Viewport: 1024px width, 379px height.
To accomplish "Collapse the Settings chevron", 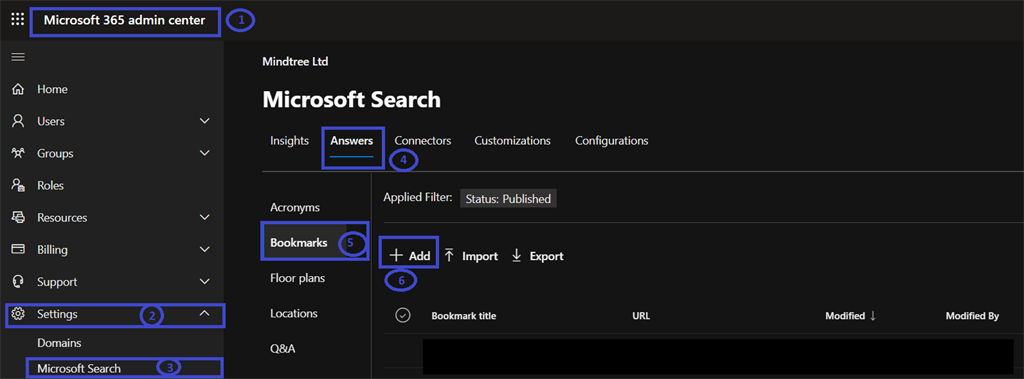I will [x=204, y=314].
